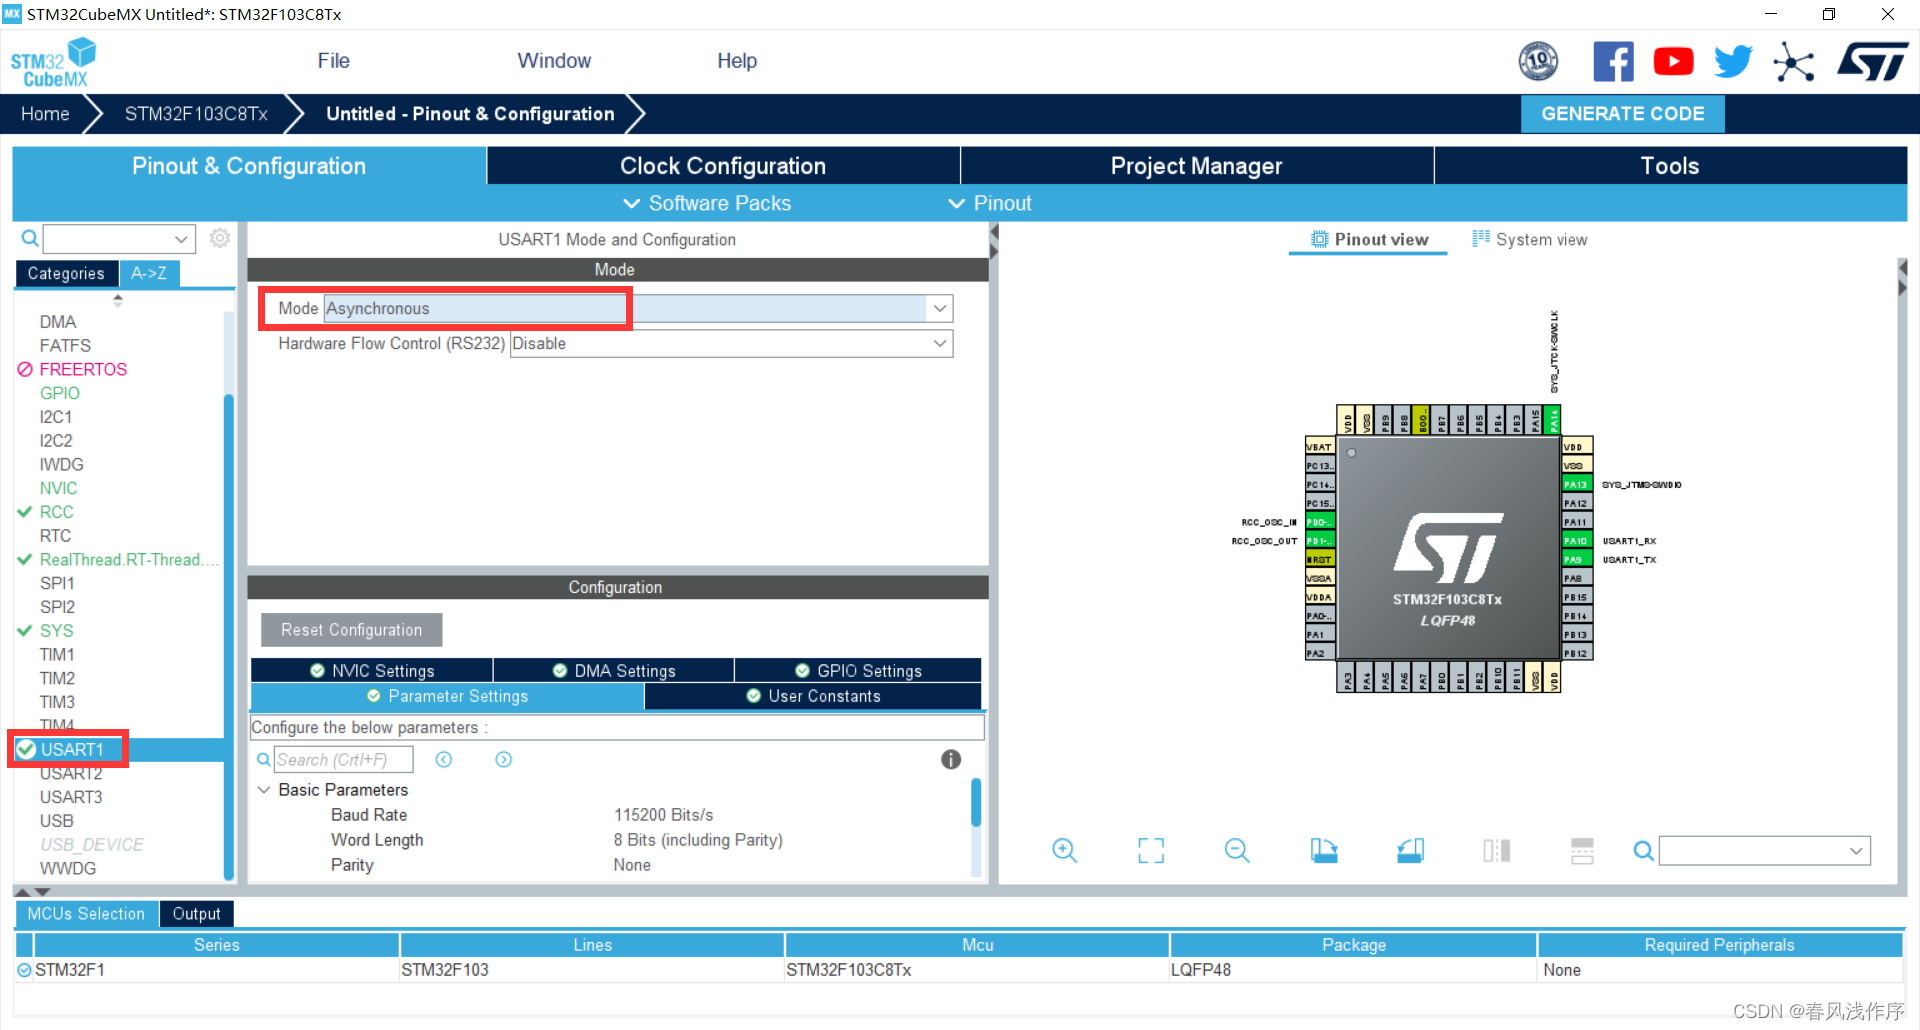Click the ST logo at top right
This screenshot has height=1030, width=1920.
pyautogui.click(x=1872, y=62)
